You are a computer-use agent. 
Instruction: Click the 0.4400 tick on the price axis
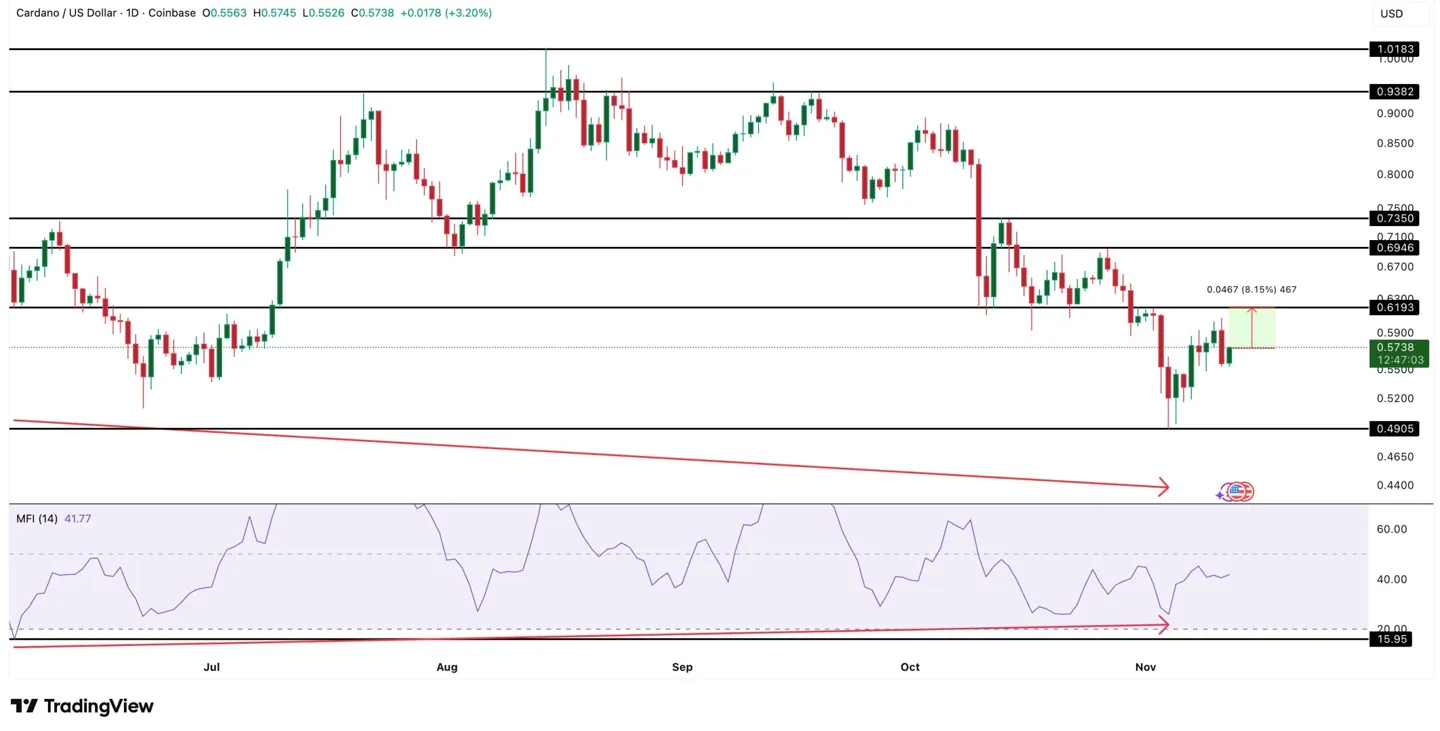[x=1396, y=485]
